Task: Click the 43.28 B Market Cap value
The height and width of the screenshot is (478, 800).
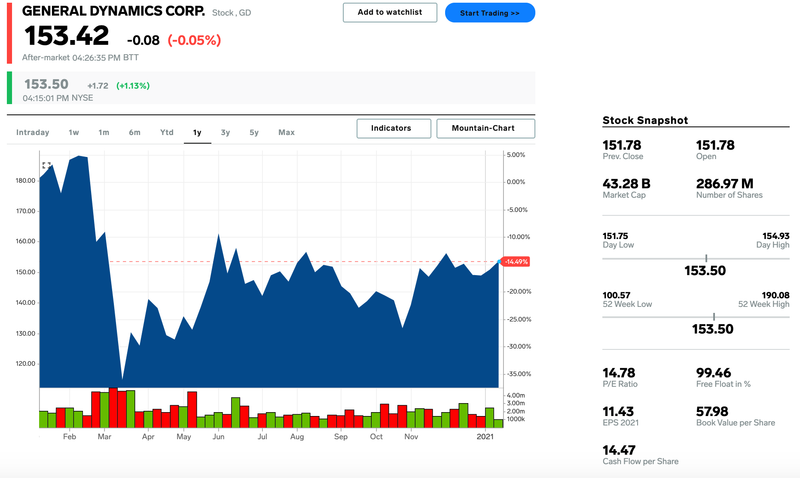Action: [626, 184]
